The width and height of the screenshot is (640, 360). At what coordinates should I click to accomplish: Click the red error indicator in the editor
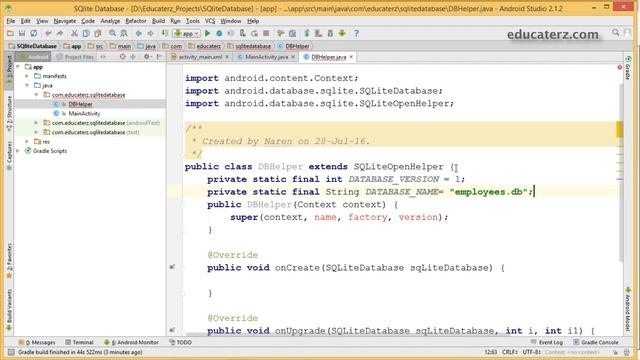click(x=620, y=67)
